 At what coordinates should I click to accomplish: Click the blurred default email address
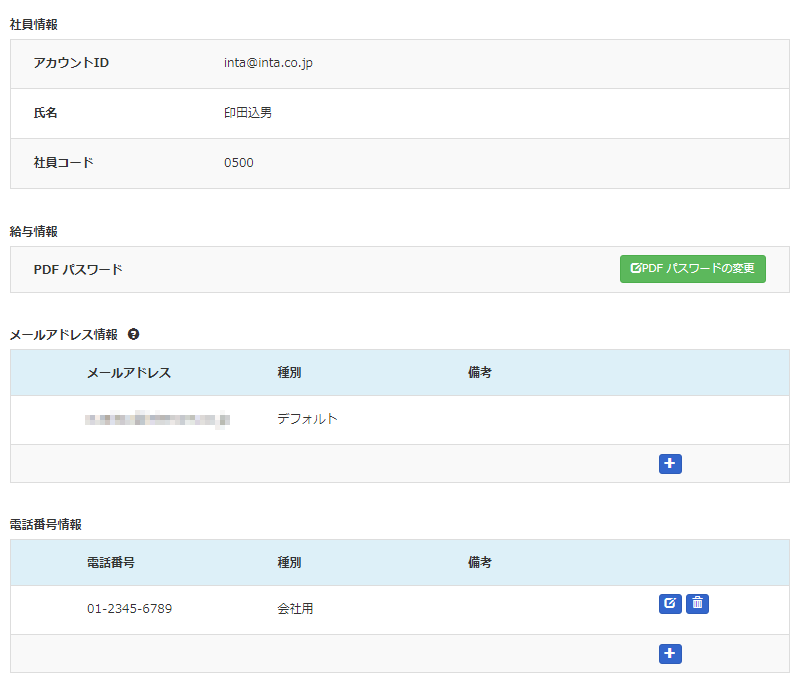coord(158,419)
